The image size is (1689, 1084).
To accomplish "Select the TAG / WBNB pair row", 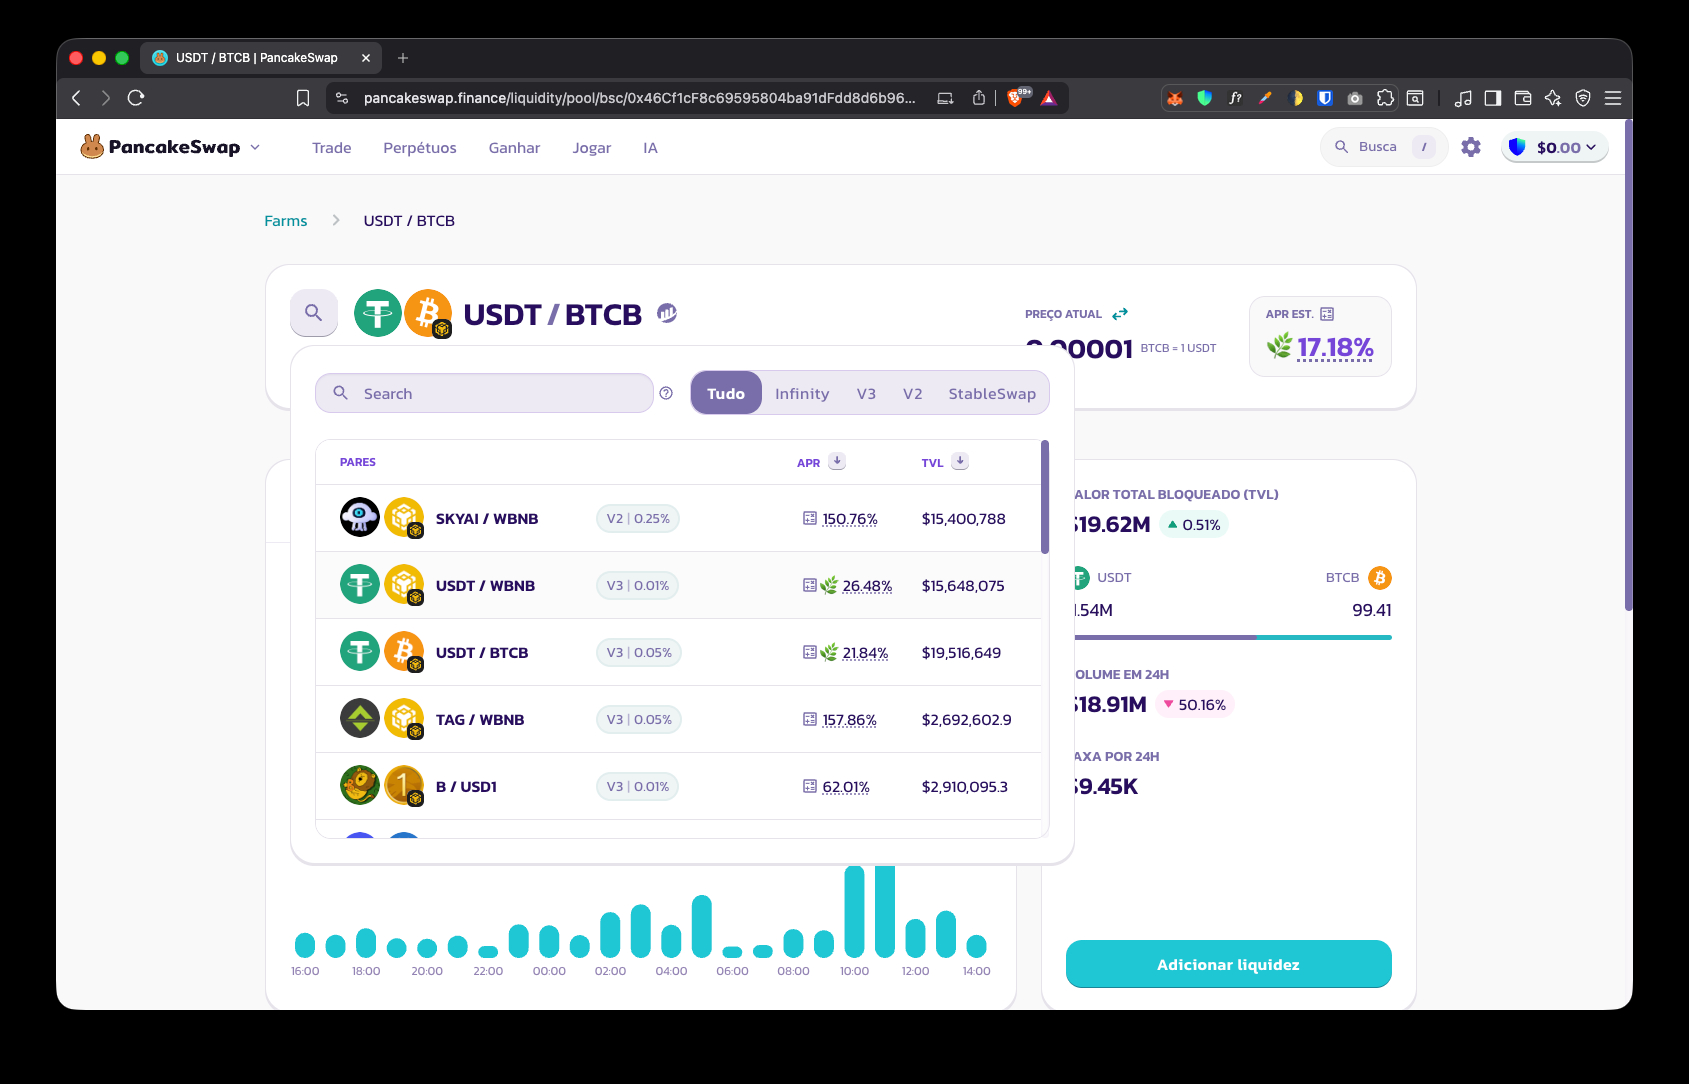I will [678, 719].
